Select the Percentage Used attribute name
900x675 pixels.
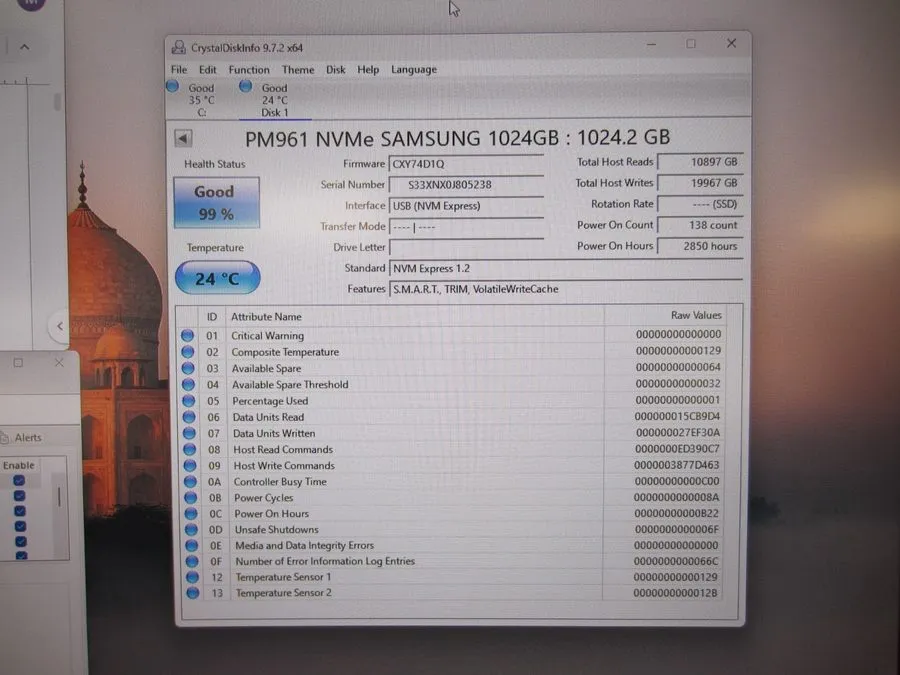(x=270, y=401)
